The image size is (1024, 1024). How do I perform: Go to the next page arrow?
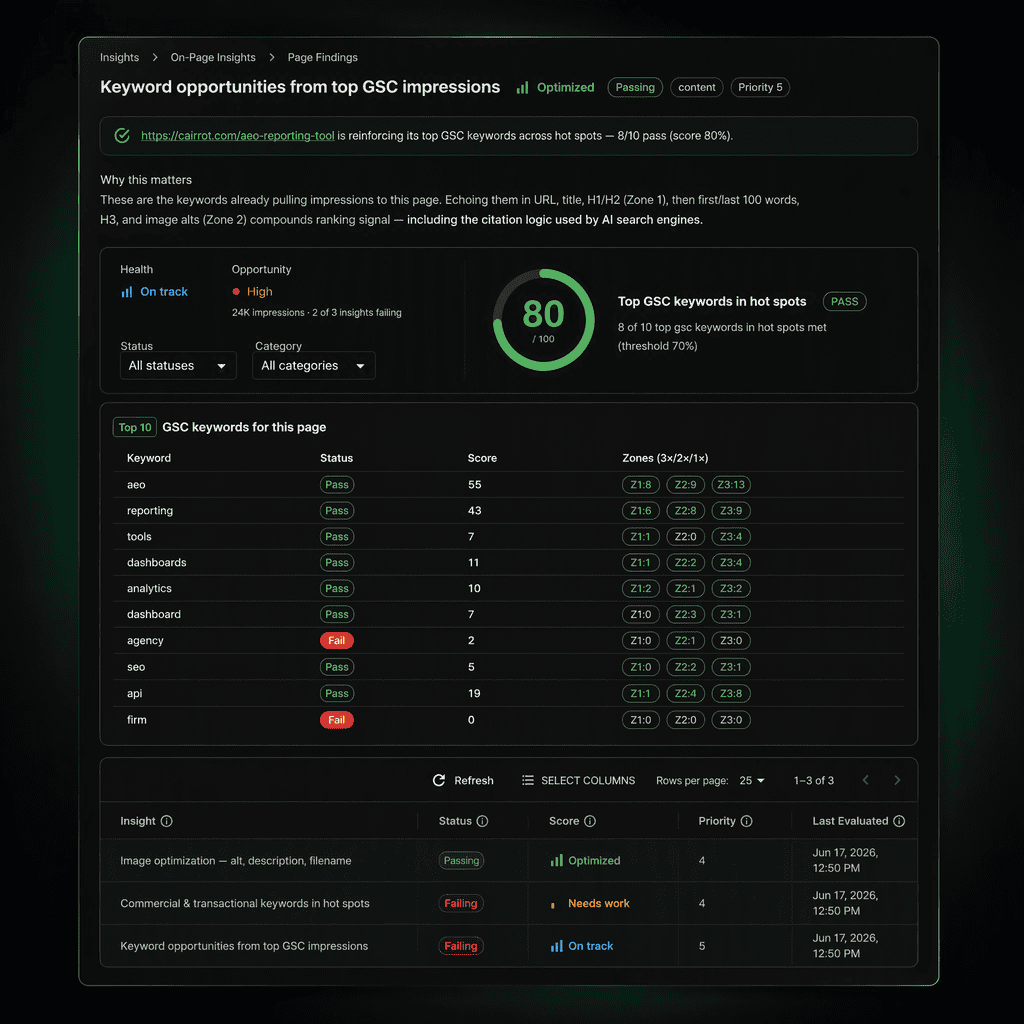[x=897, y=780]
